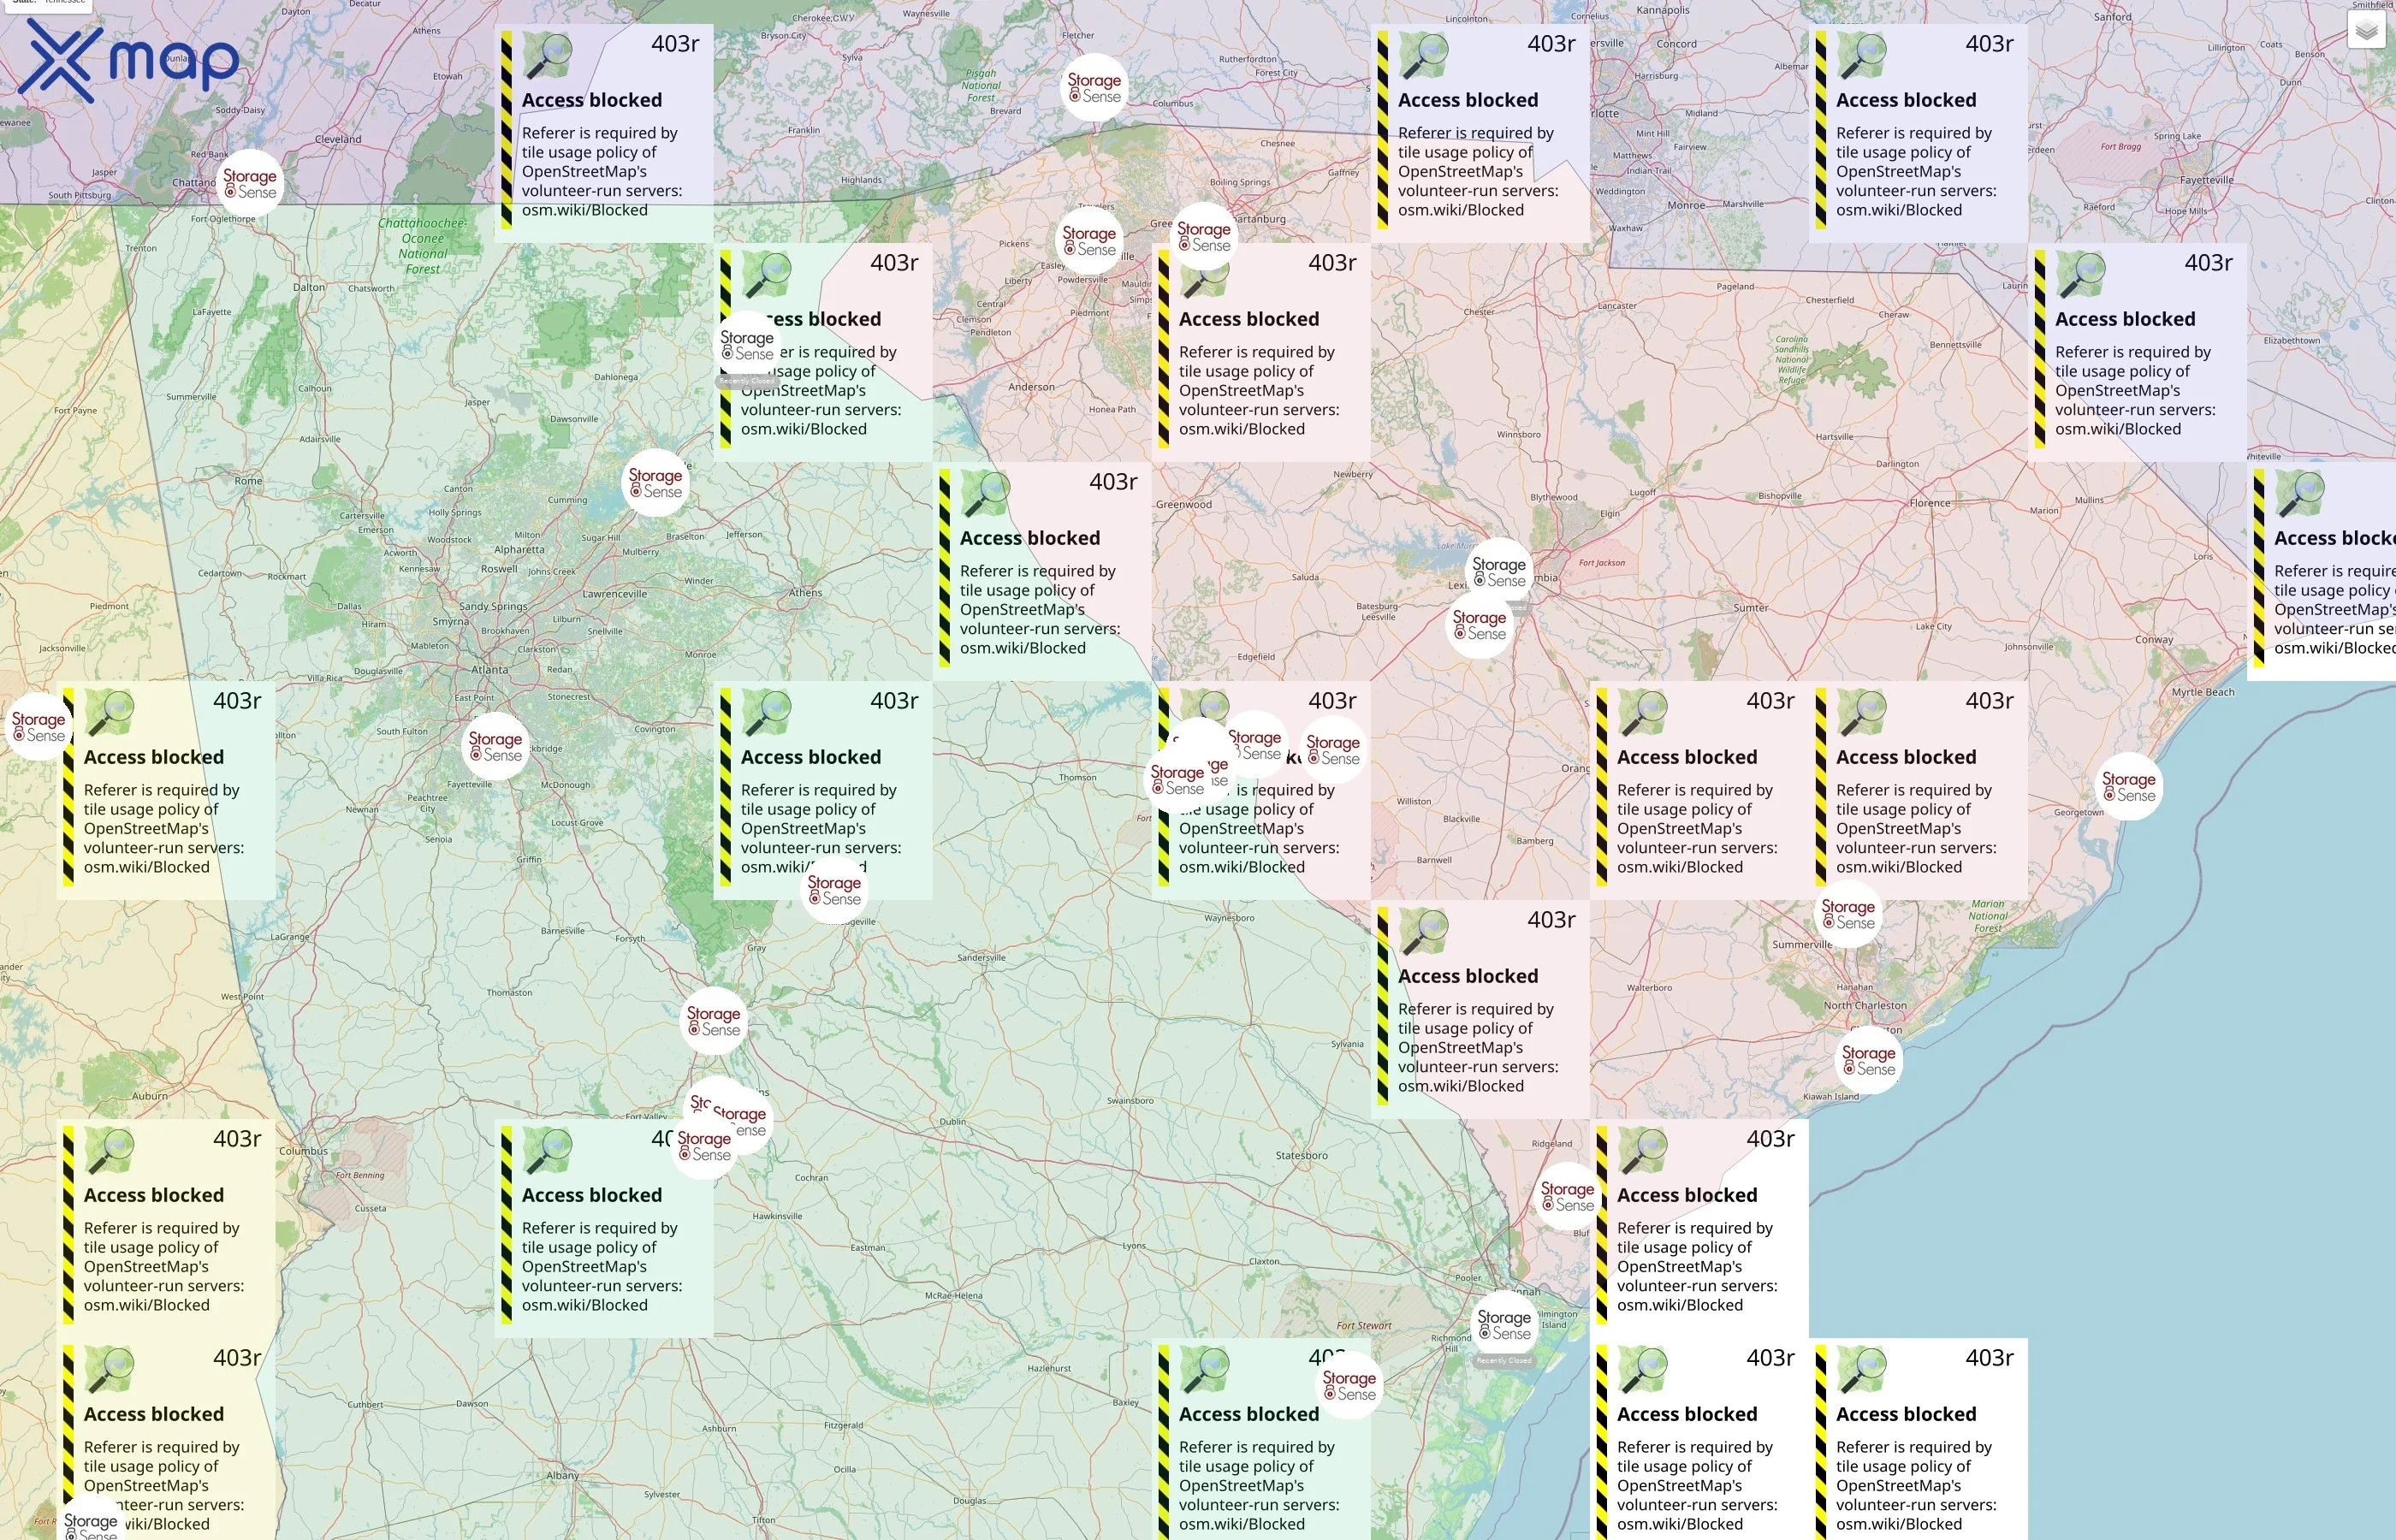Click the Darlington town label

click(1897, 464)
